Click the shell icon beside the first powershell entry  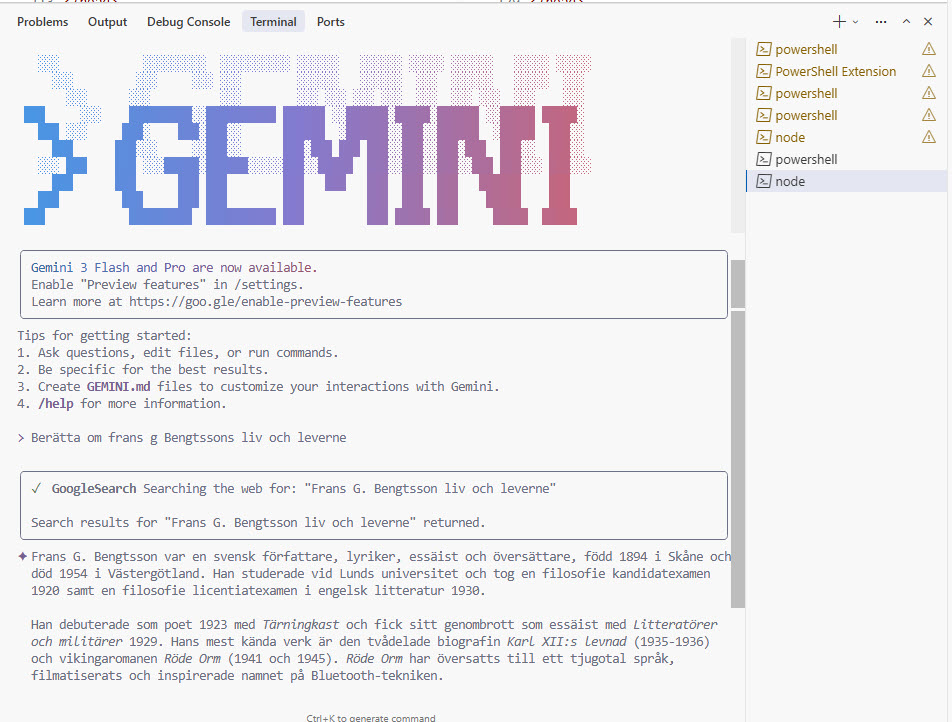tap(765, 49)
